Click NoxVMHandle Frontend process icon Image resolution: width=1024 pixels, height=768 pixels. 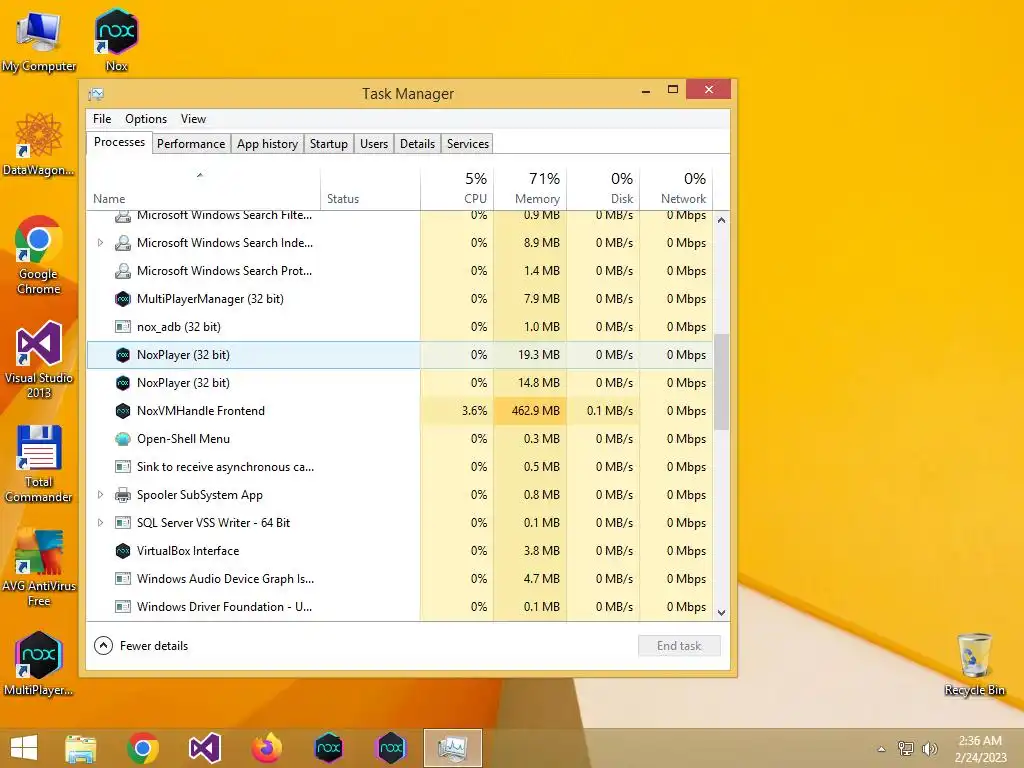(123, 411)
